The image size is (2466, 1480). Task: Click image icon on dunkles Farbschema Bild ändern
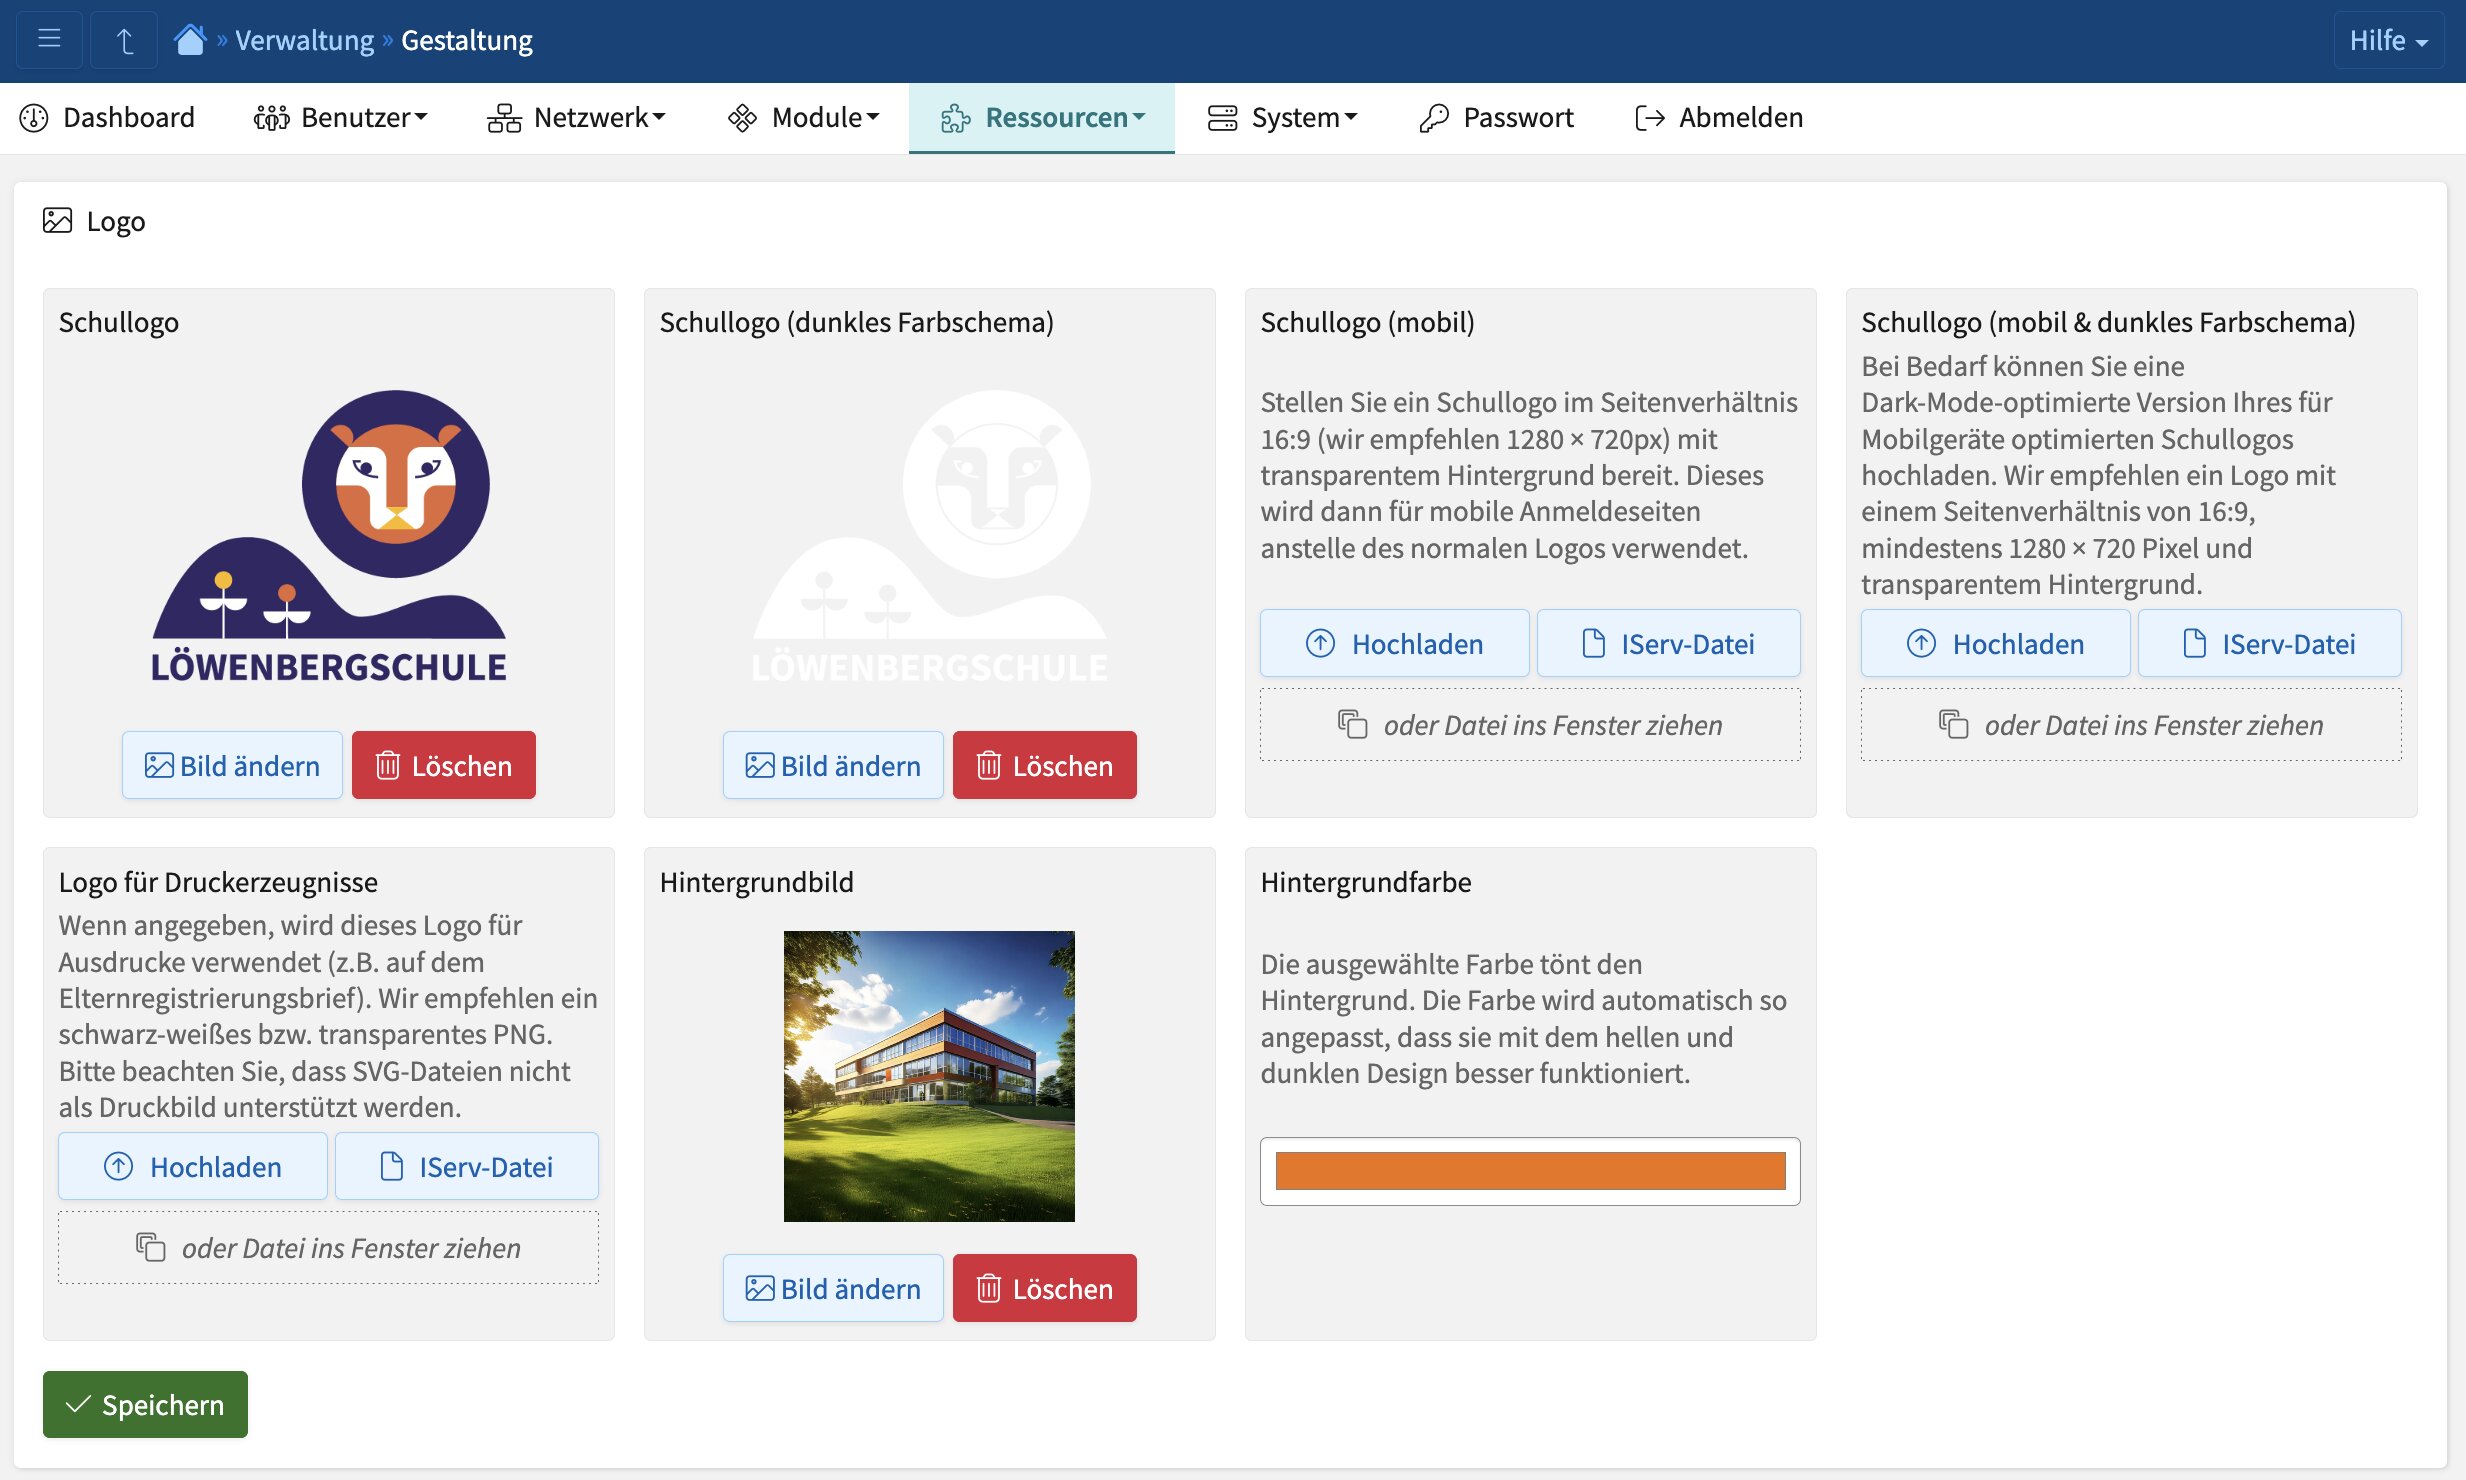[x=760, y=765]
